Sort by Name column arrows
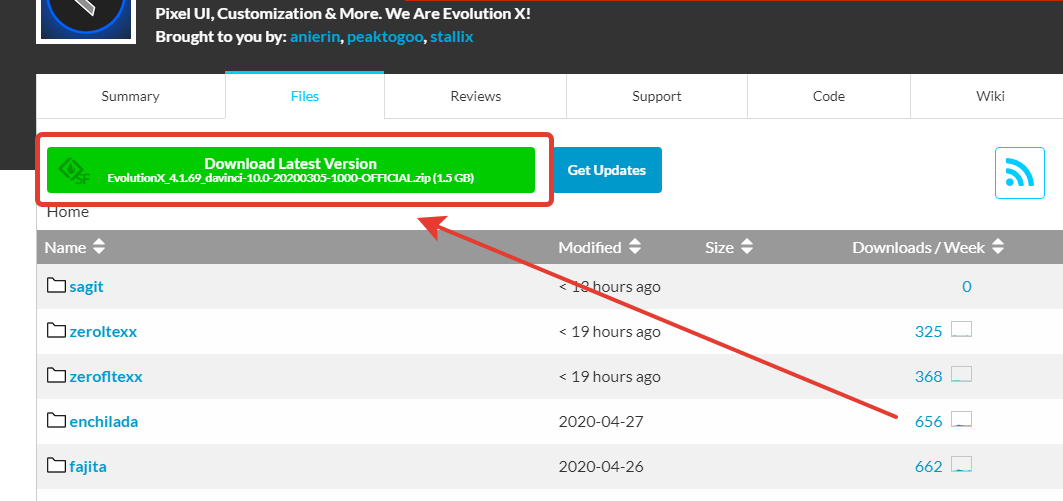The height and width of the screenshot is (501, 1063). click(99, 247)
